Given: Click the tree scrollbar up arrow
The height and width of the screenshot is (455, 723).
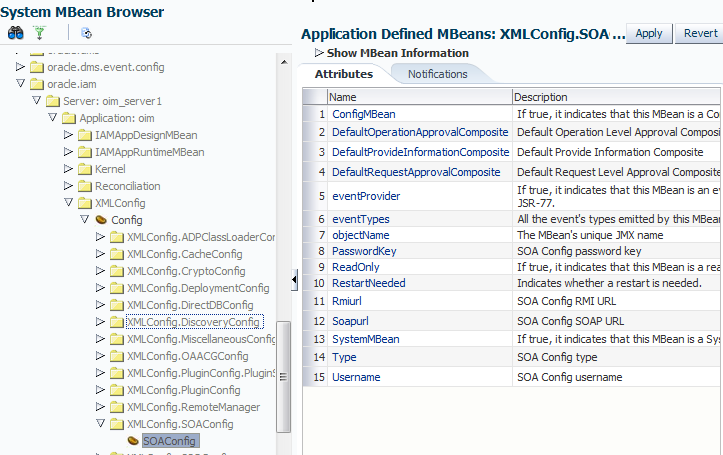Looking at the screenshot, I should pos(284,62).
